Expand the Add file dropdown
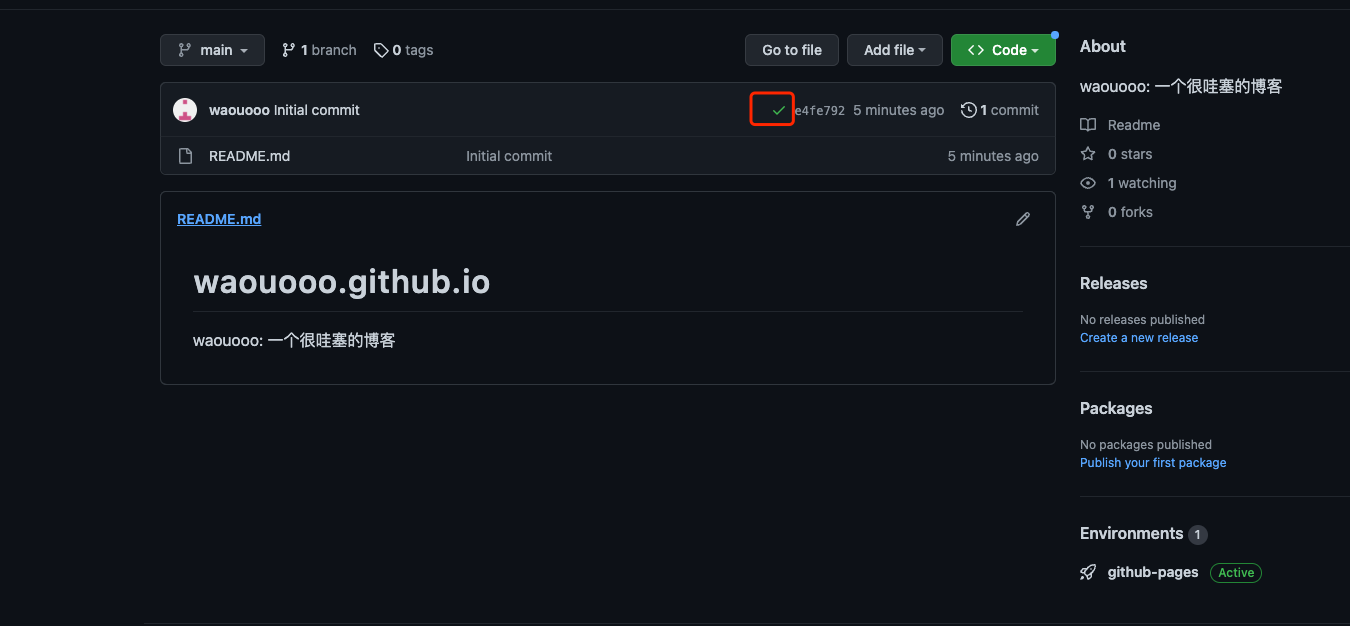This screenshot has width=1350, height=626. 895,50
